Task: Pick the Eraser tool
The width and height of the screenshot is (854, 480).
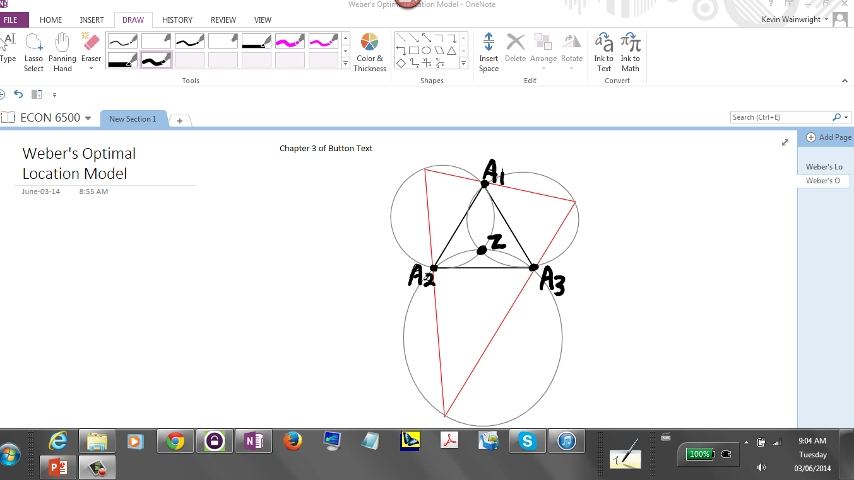Action: click(x=91, y=51)
